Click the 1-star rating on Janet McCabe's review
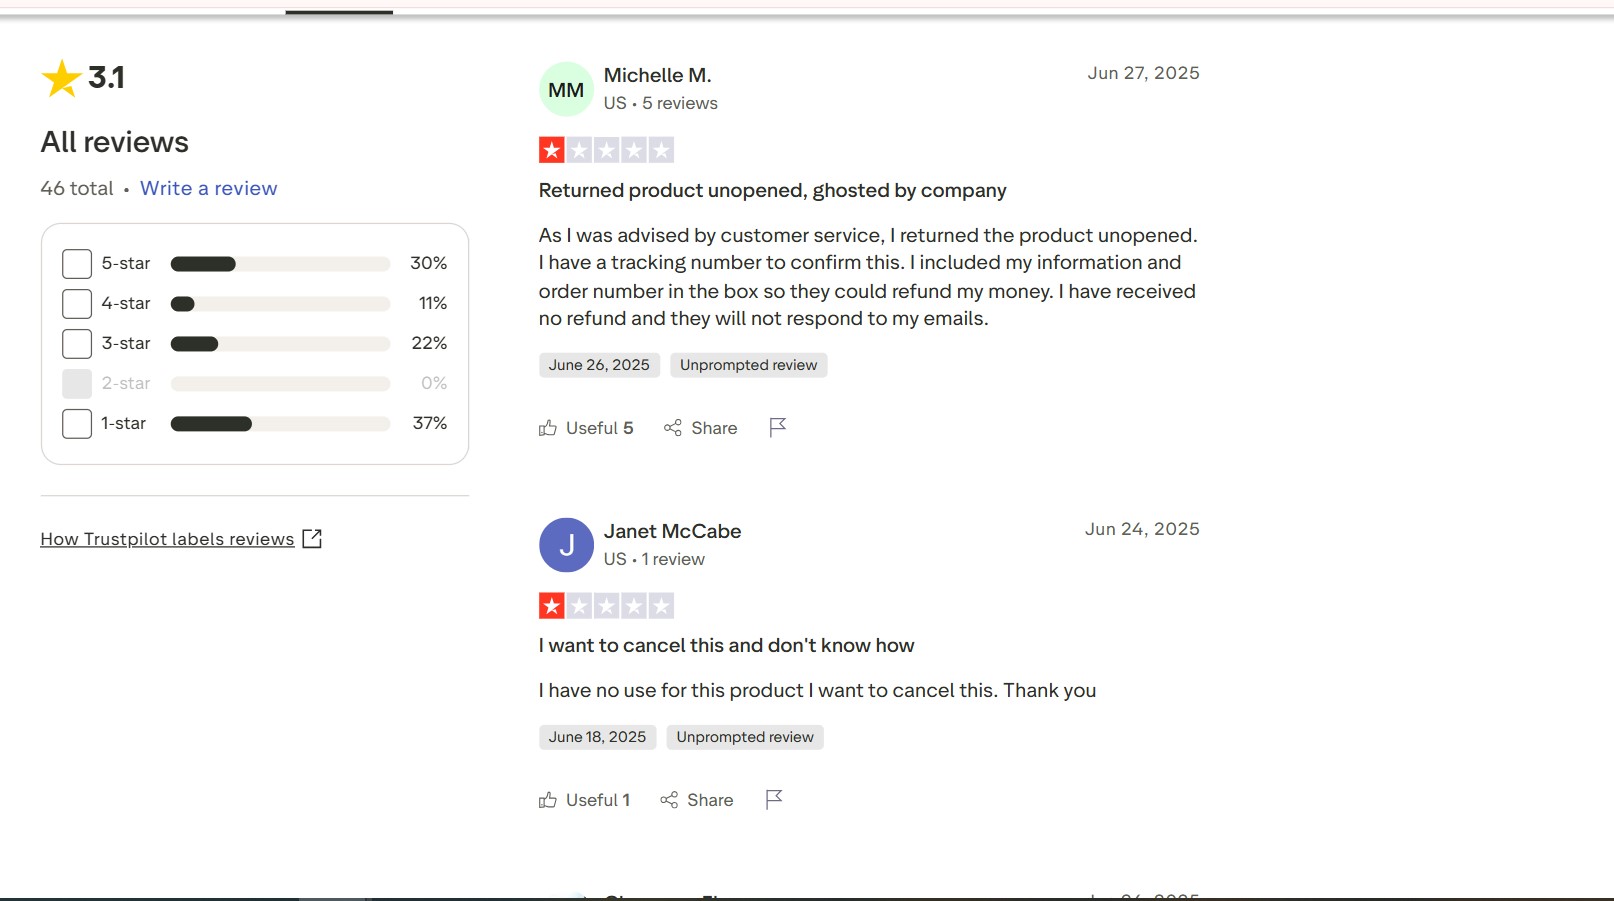Screen dimensions: 1614x901 tap(606, 606)
